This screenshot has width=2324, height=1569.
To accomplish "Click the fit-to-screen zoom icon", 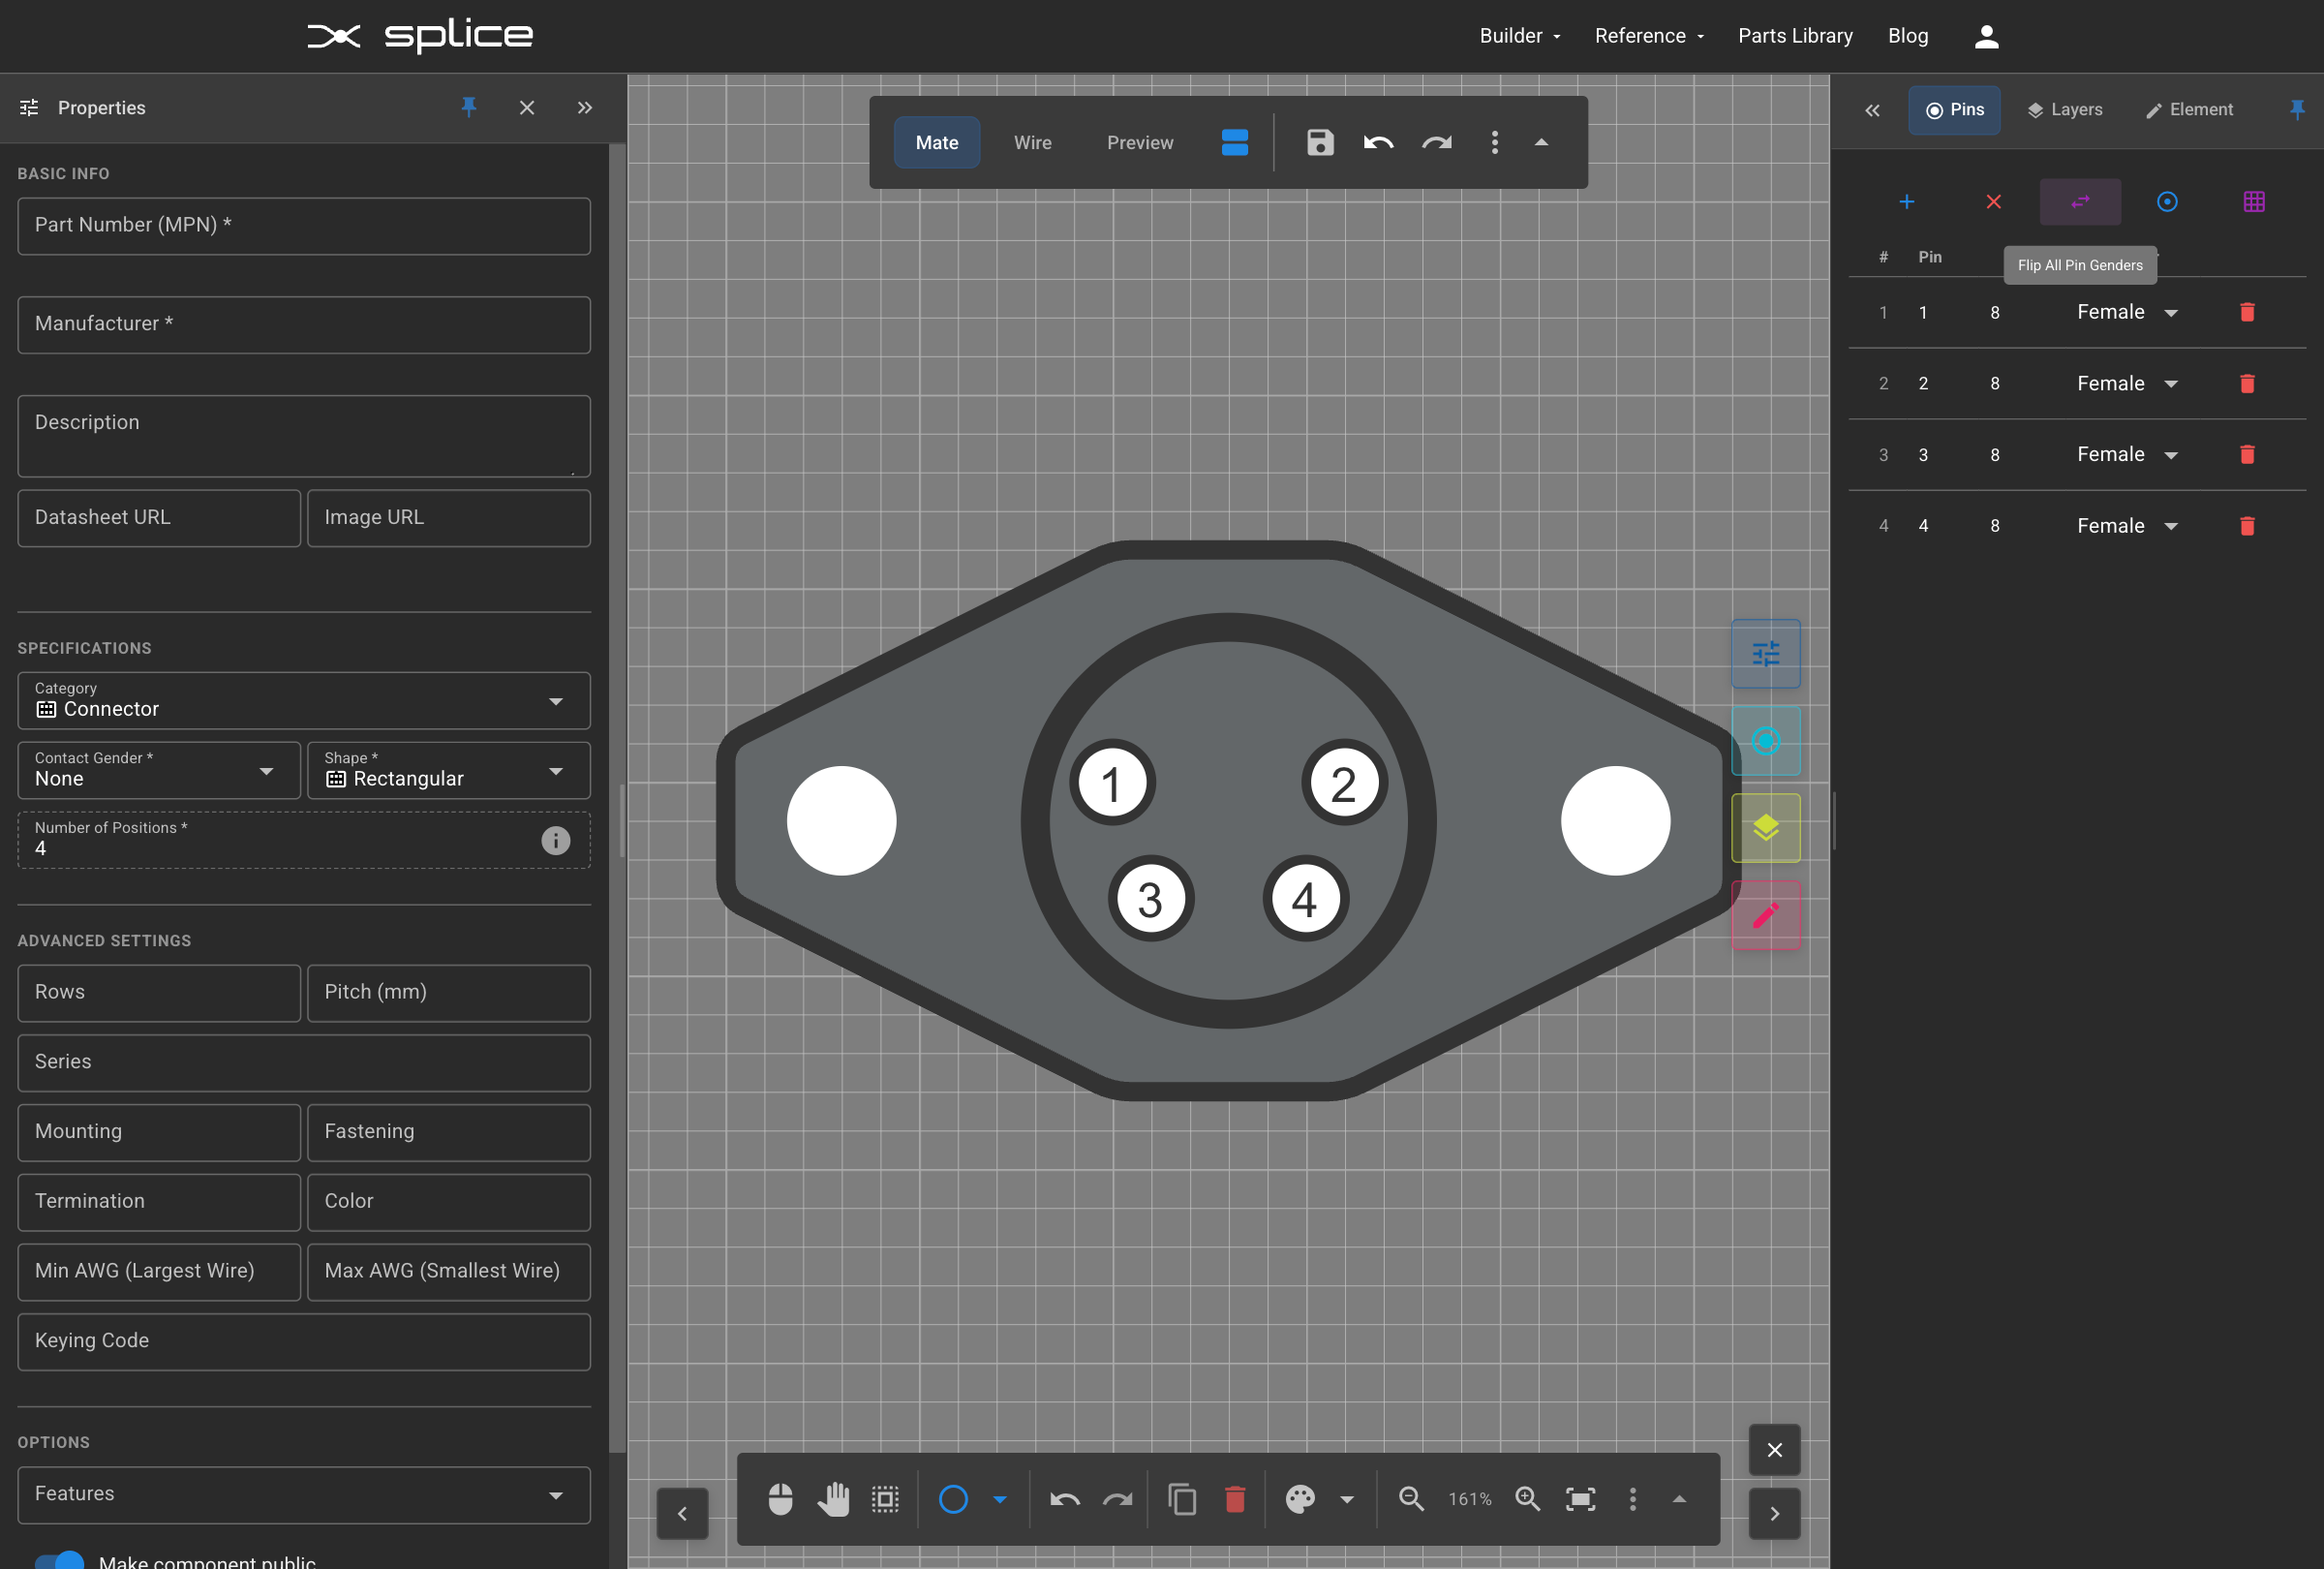I will (x=1580, y=1499).
